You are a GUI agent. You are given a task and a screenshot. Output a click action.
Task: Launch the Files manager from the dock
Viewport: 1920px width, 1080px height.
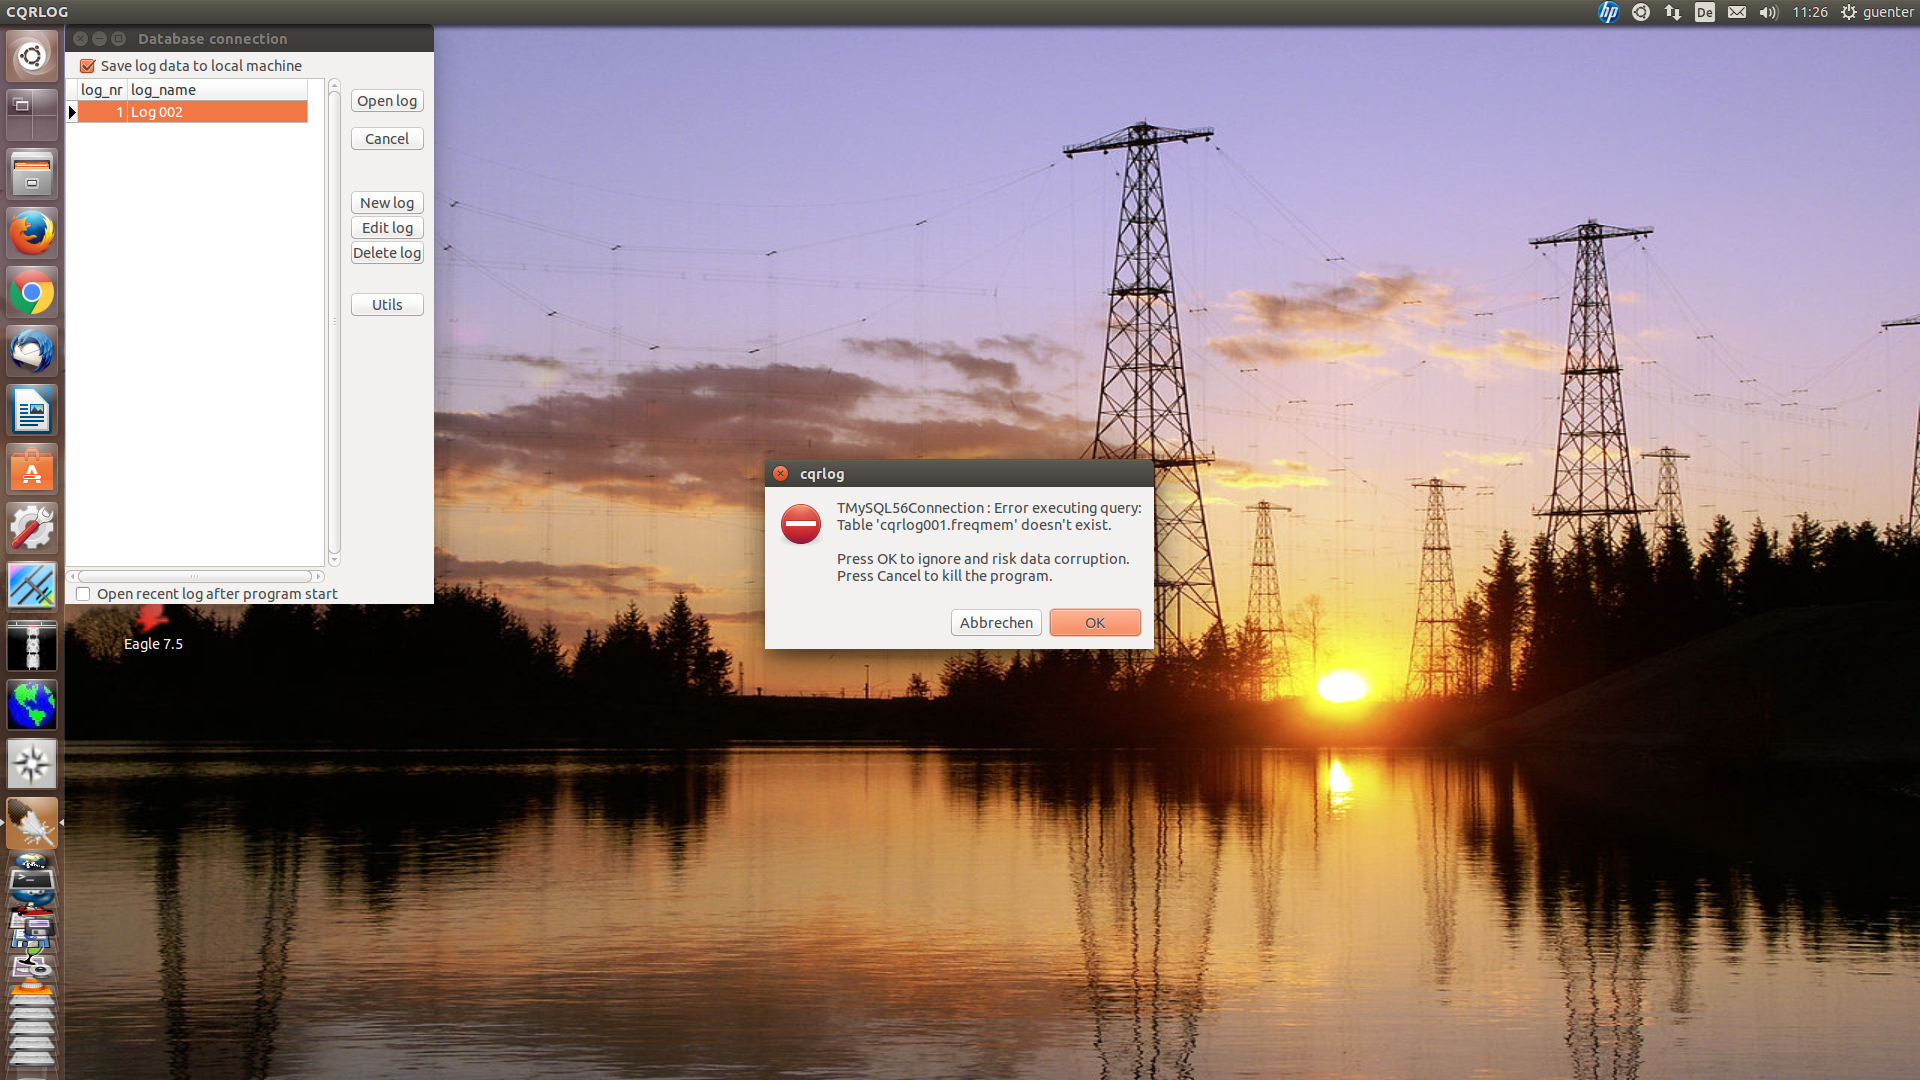[32, 174]
